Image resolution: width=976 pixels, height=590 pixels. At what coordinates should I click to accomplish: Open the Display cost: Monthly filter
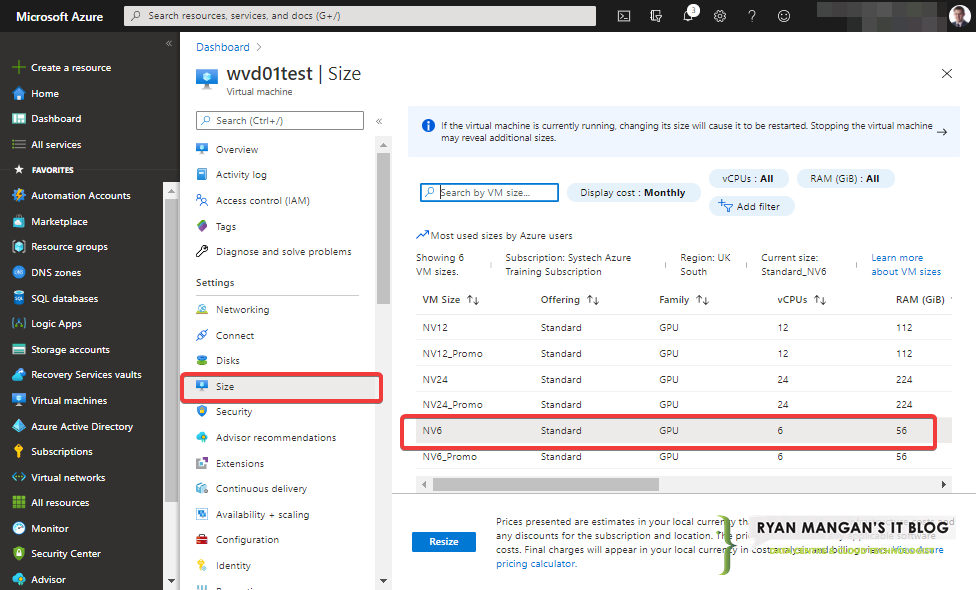633,193
